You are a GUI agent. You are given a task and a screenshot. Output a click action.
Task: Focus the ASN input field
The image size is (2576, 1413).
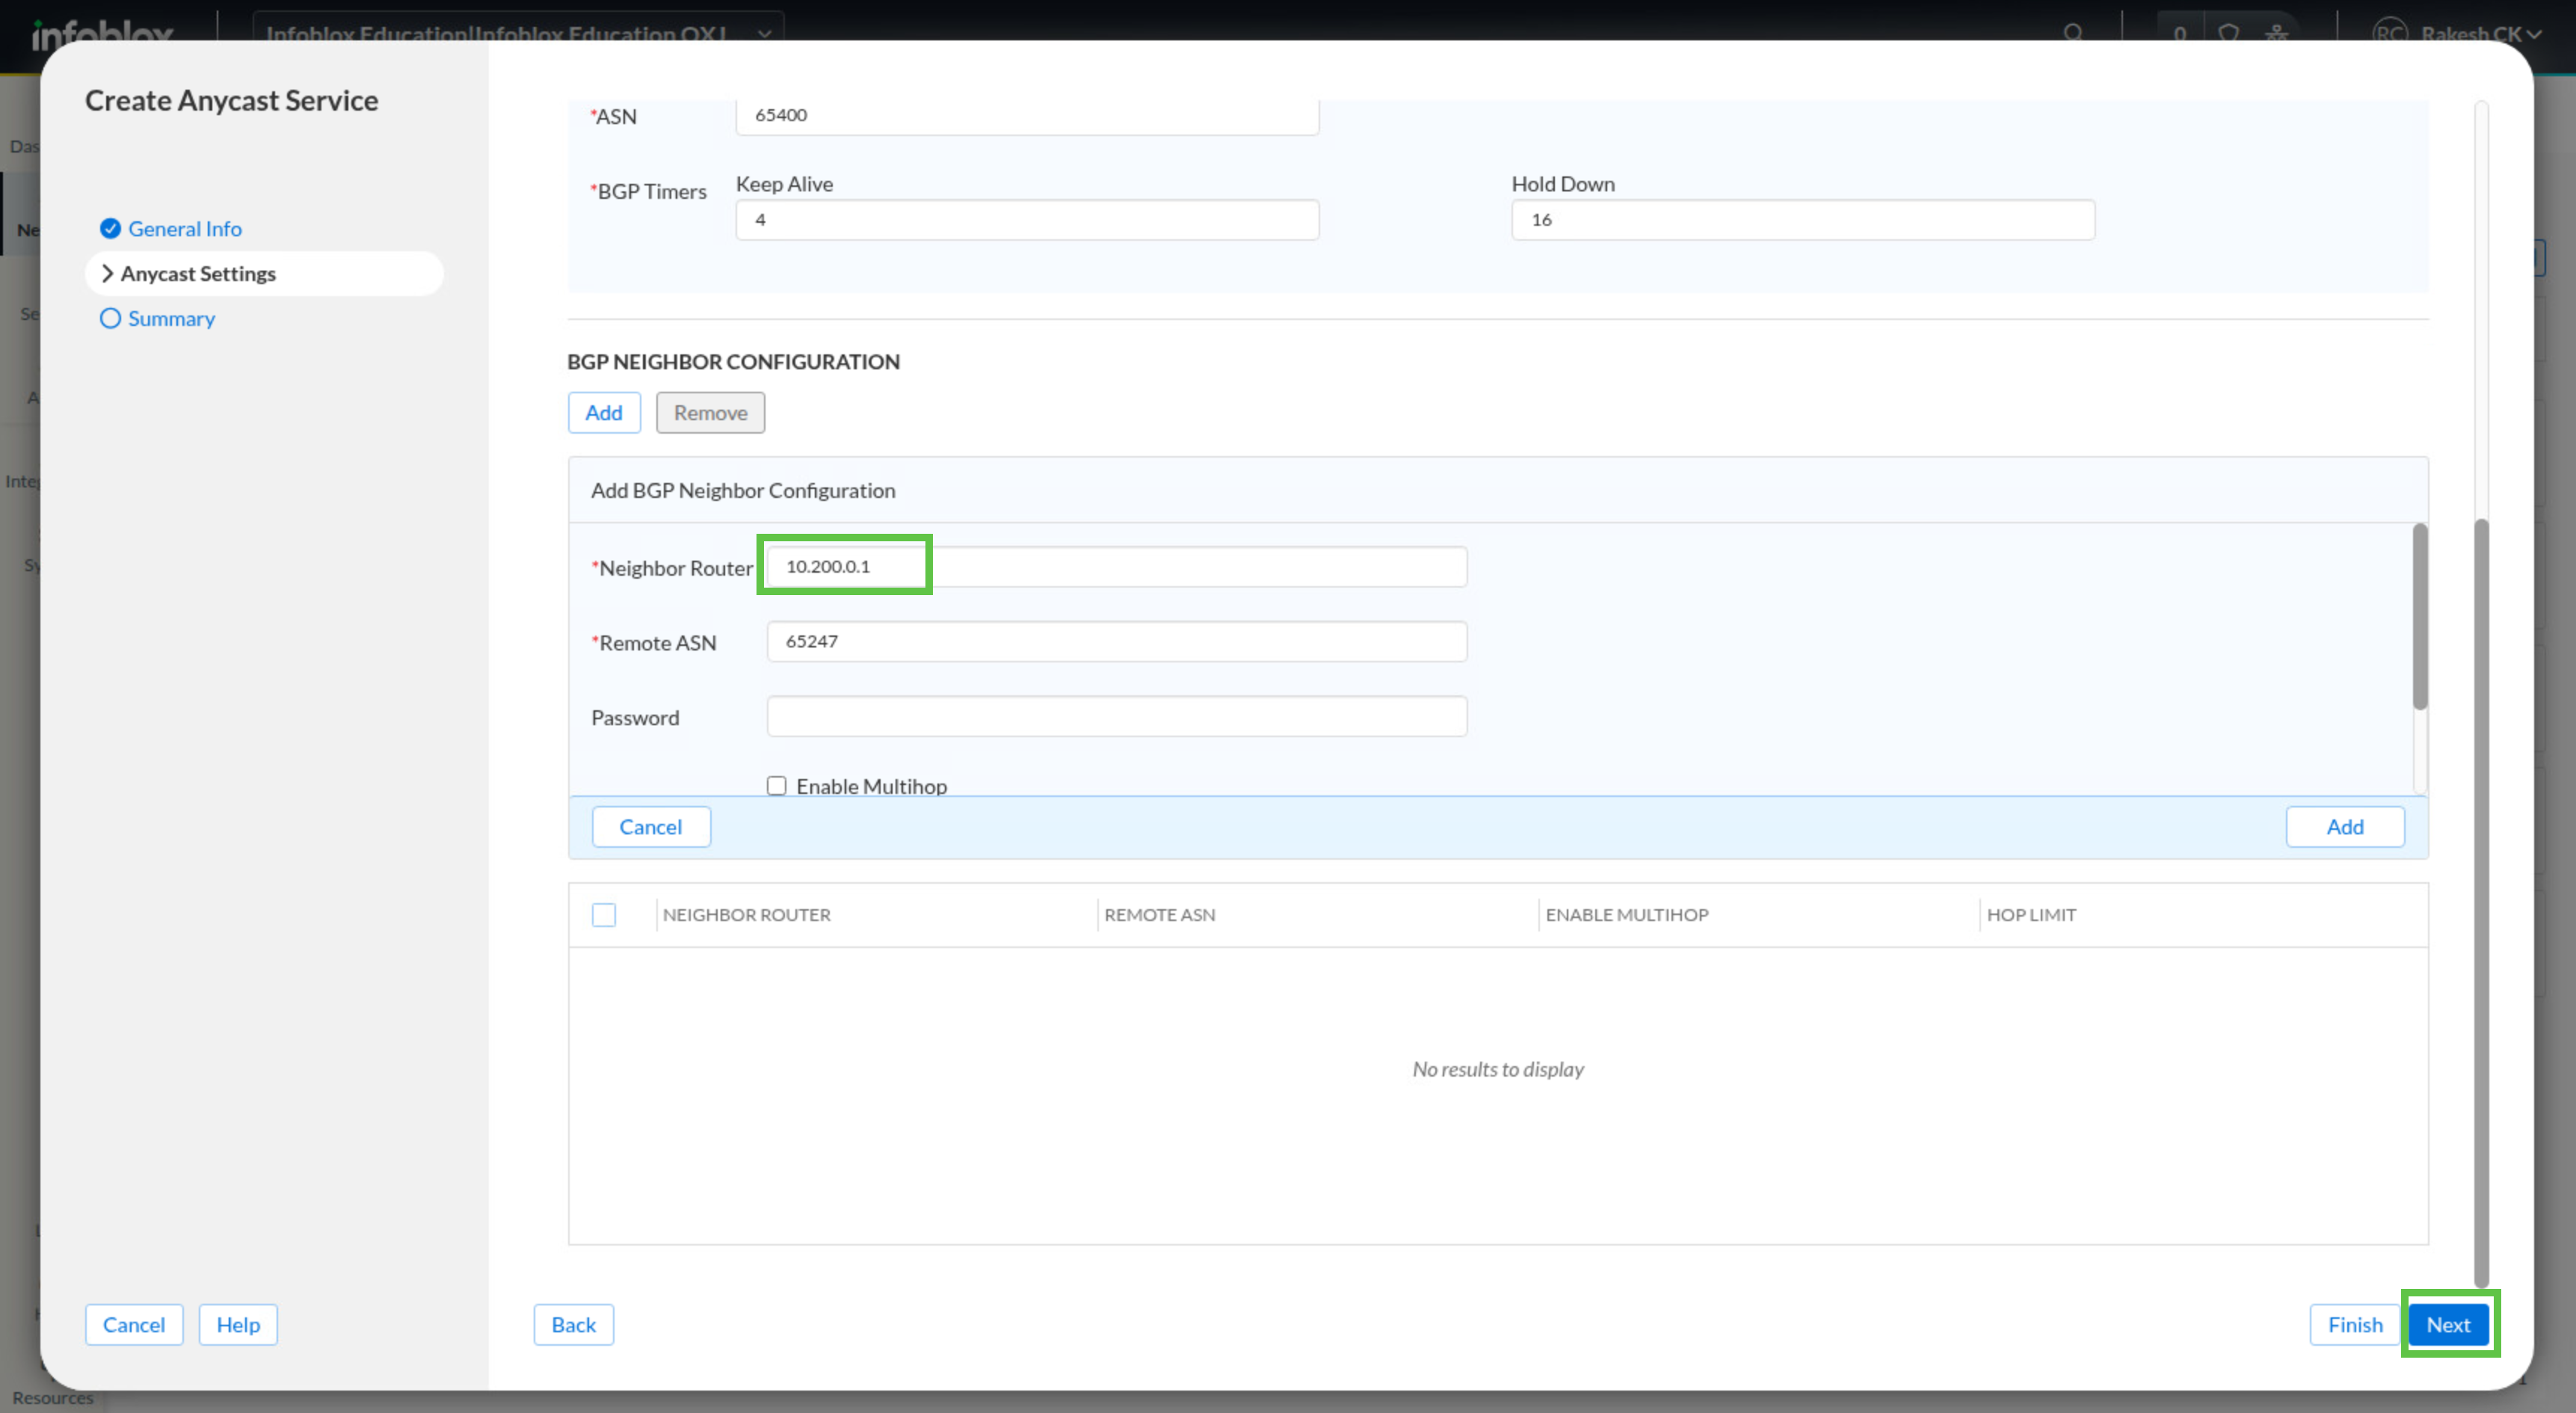tap(1027, 115)
